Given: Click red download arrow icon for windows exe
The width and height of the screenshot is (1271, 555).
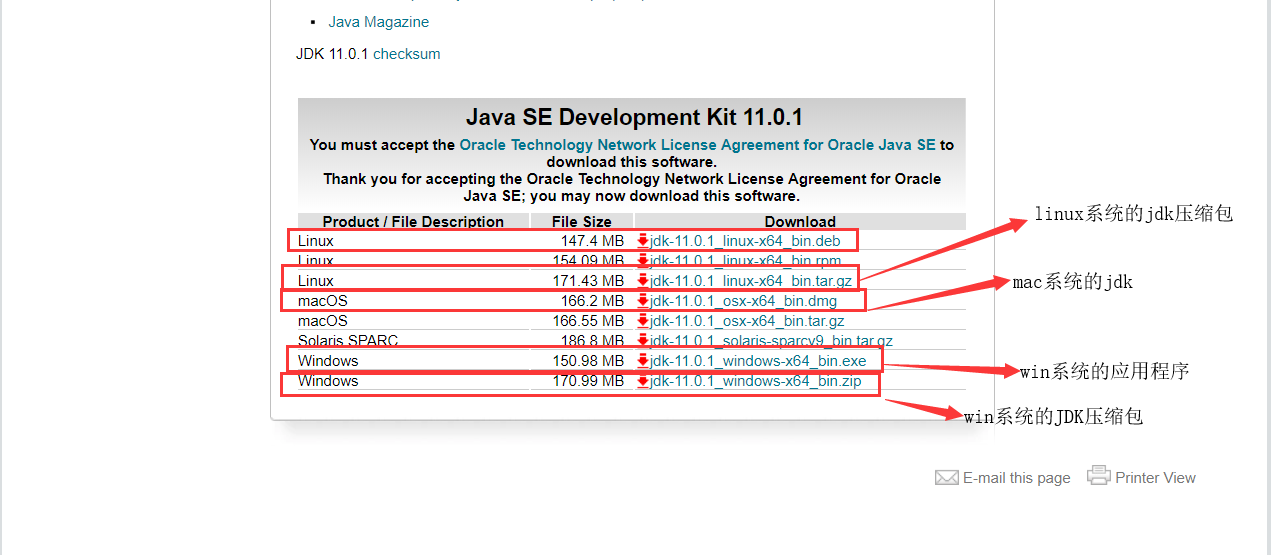Looking at the screenshot, I should pos(643,361).
